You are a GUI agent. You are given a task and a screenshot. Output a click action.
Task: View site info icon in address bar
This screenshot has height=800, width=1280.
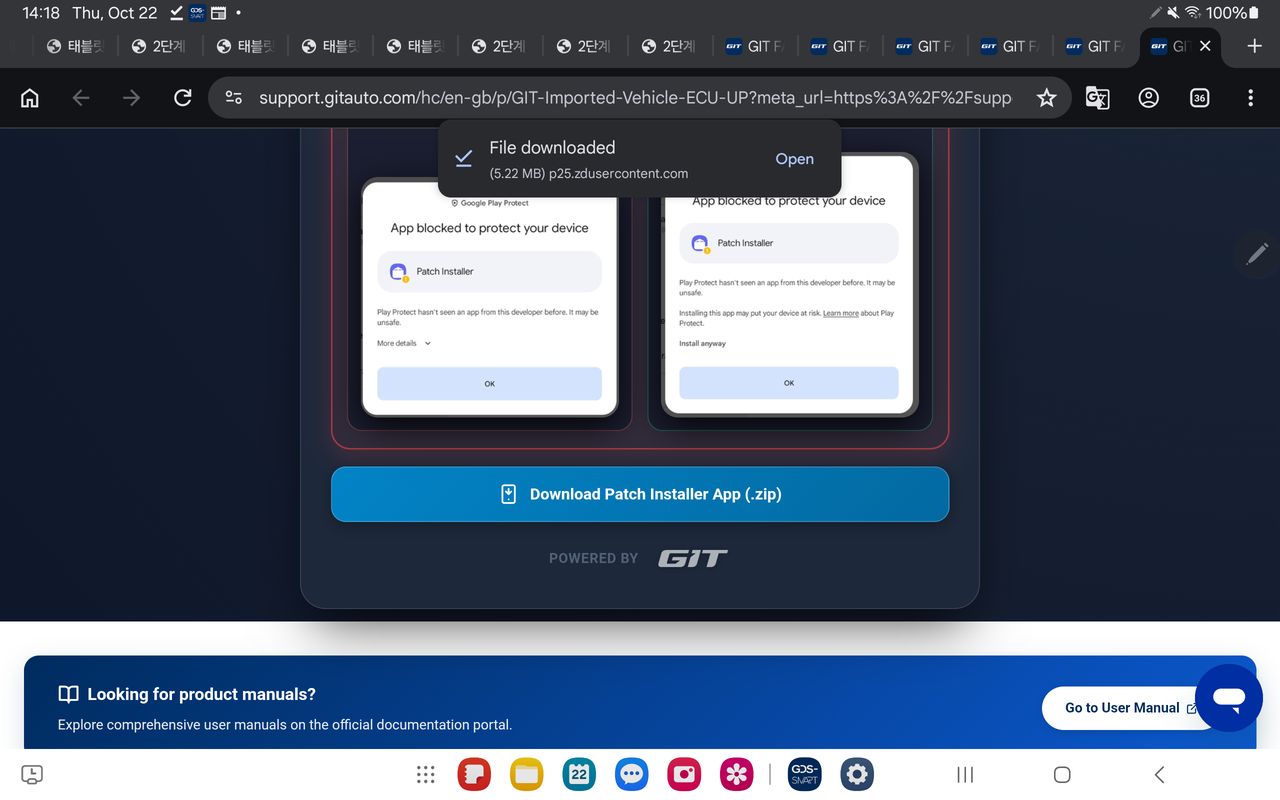point(234,98)
